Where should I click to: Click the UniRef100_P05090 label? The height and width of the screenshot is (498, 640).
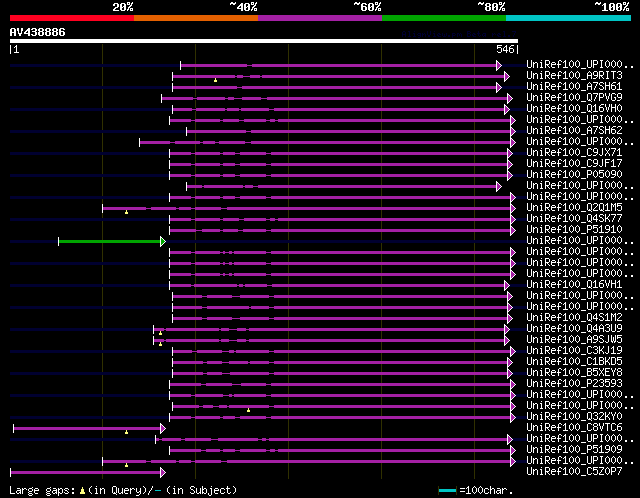[574, 175]
